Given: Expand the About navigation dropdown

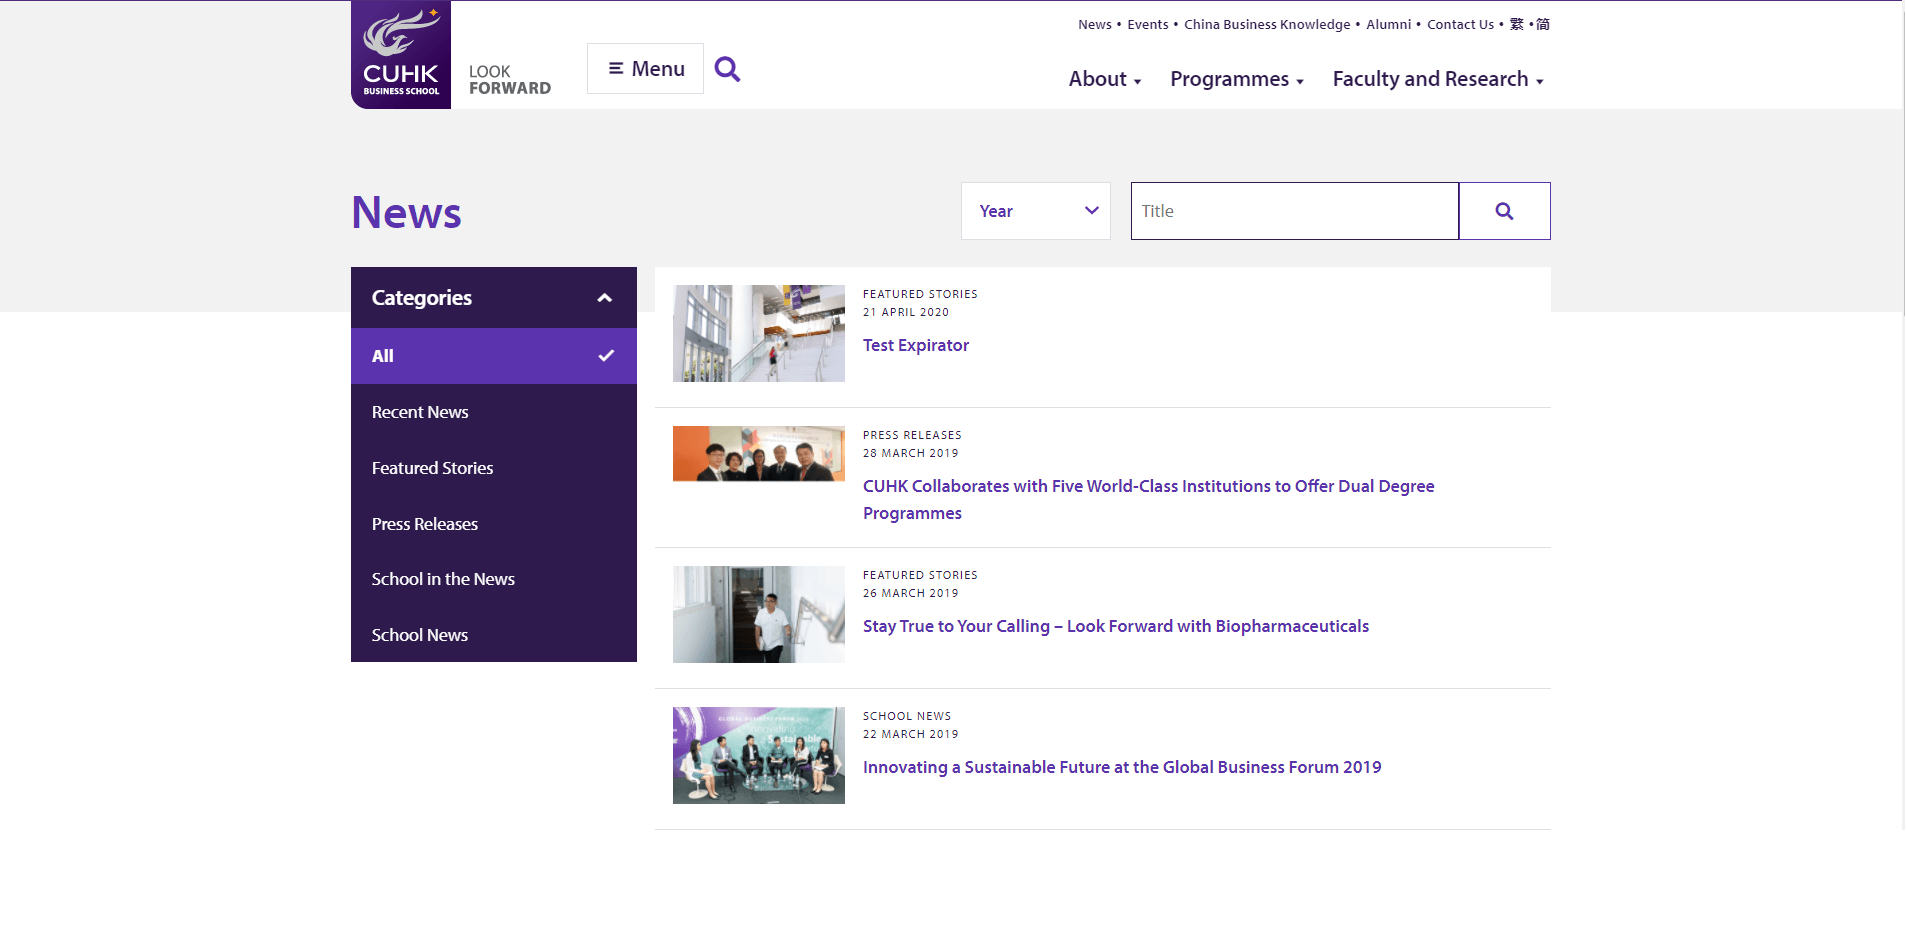Looking at the screenshot, I should tap(1104, 79).
